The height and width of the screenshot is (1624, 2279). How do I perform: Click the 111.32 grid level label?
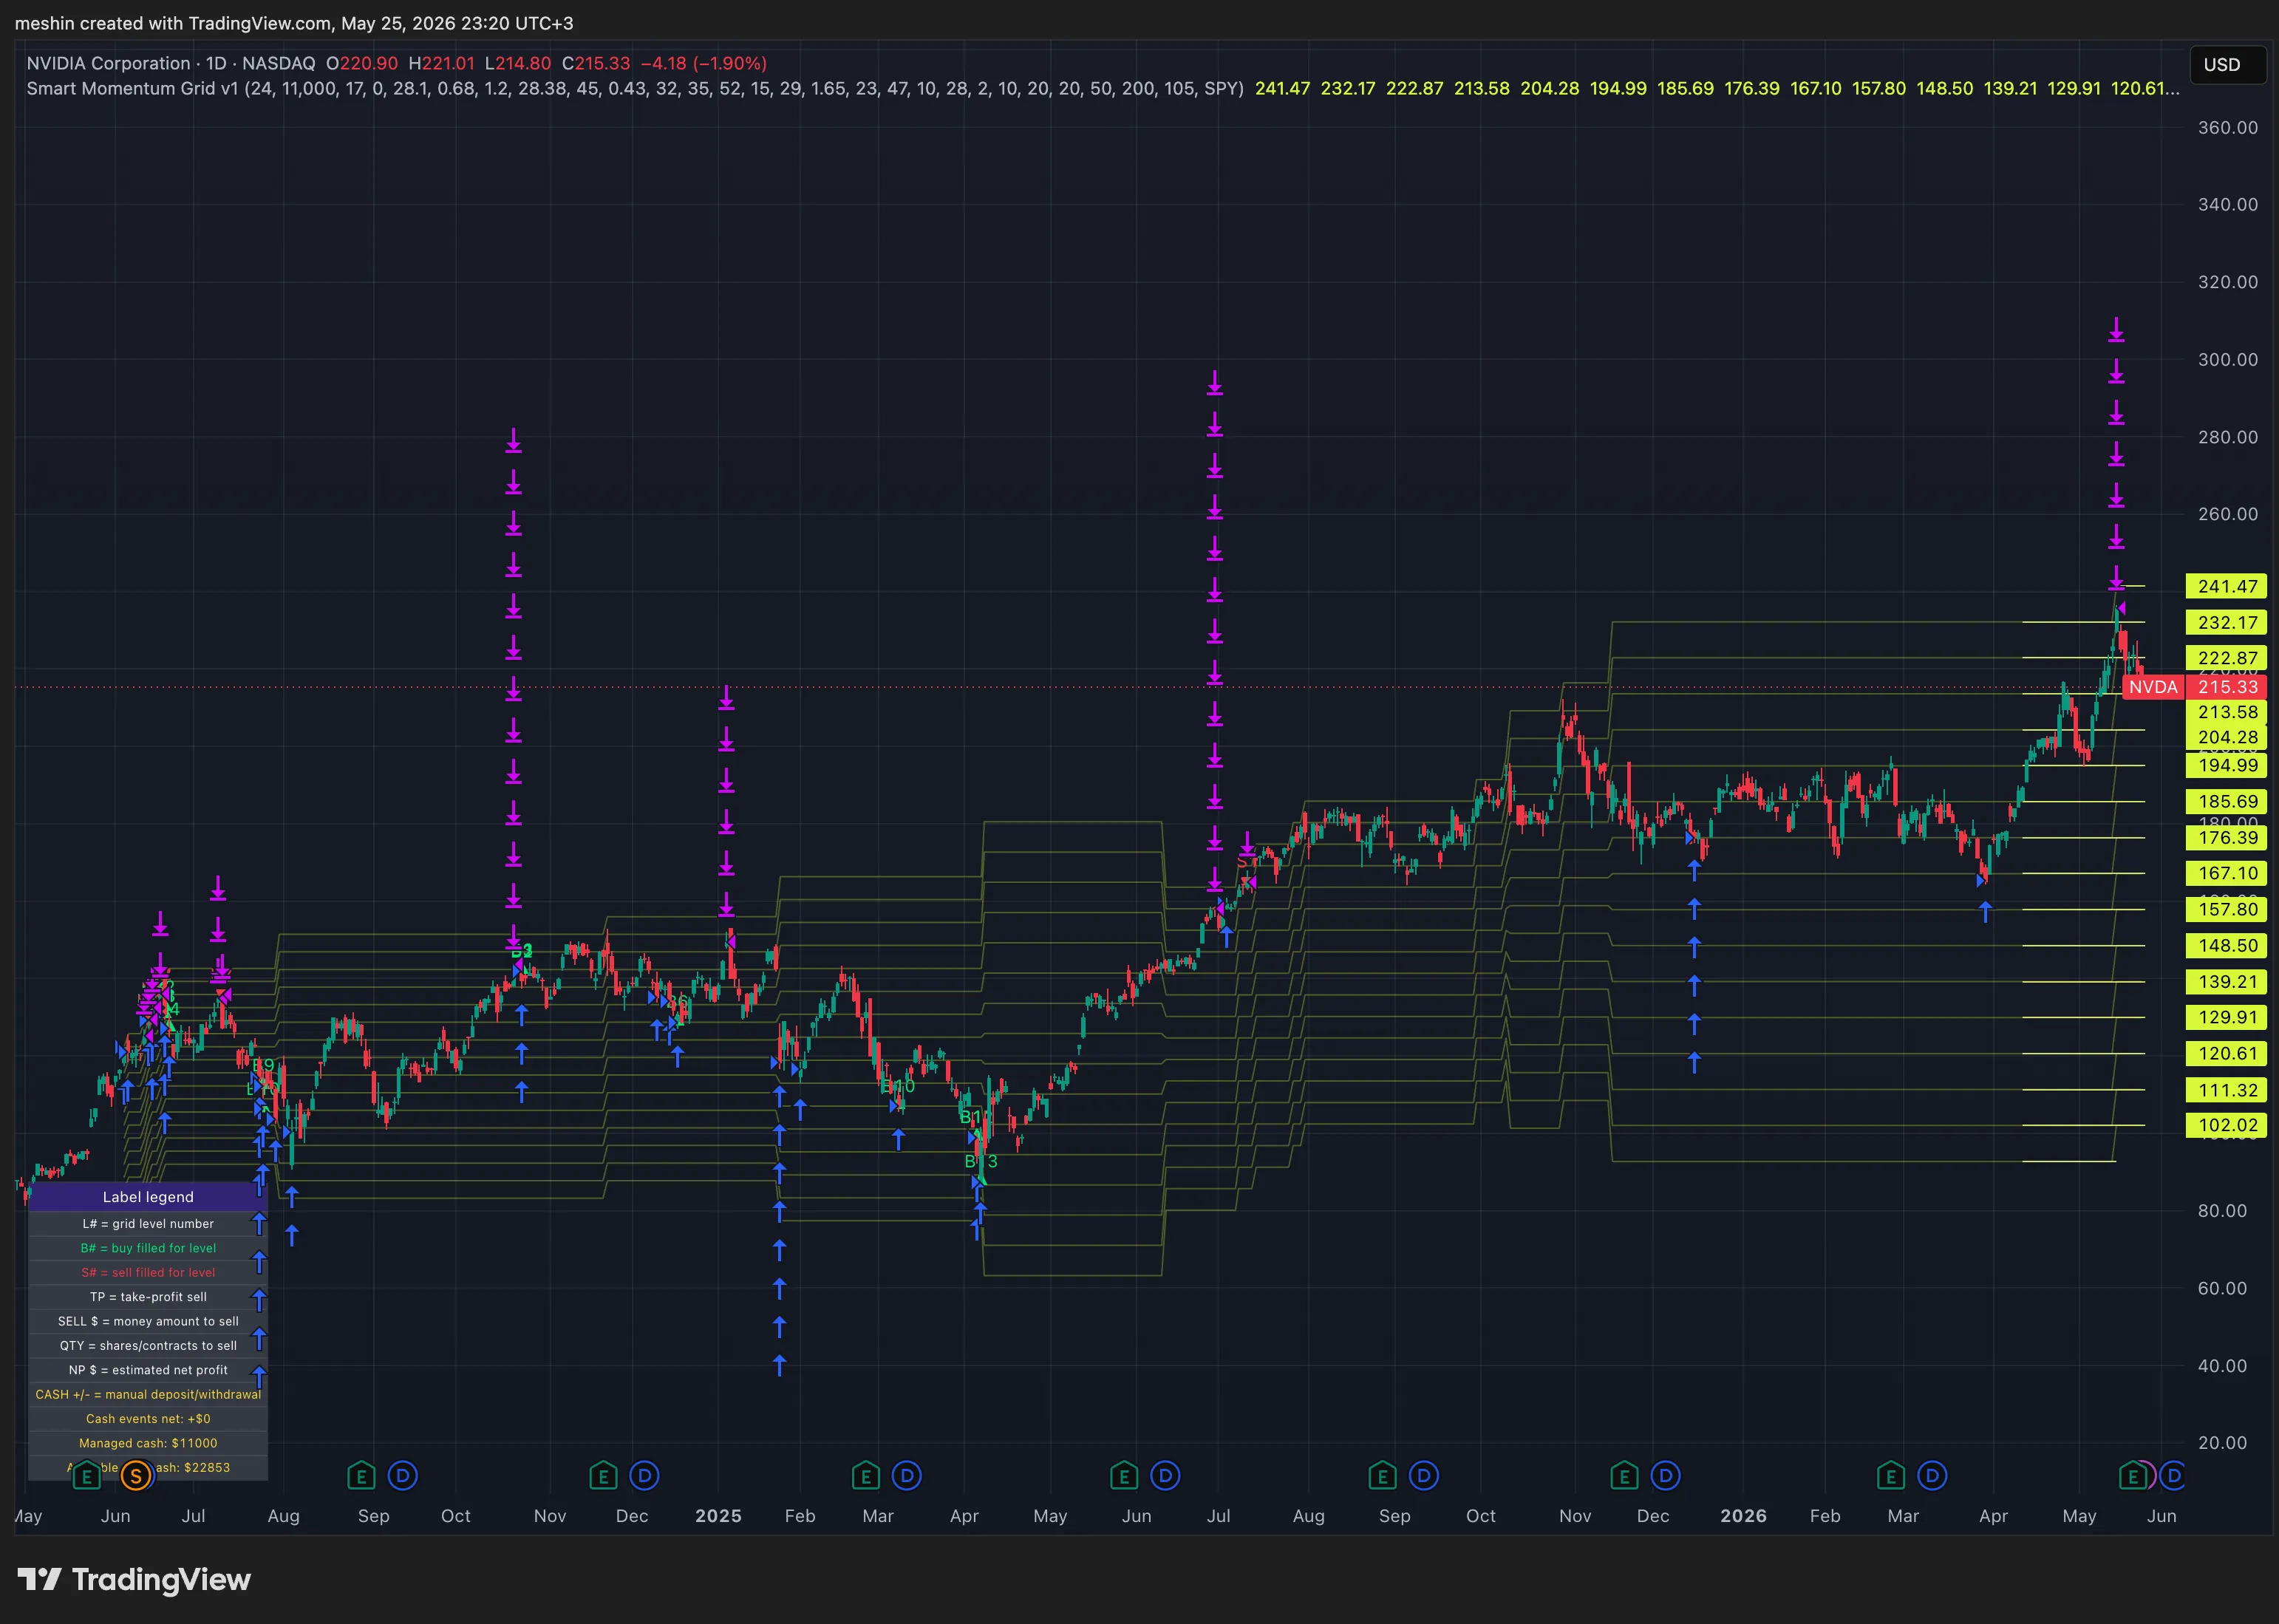coord(2227,1090)
